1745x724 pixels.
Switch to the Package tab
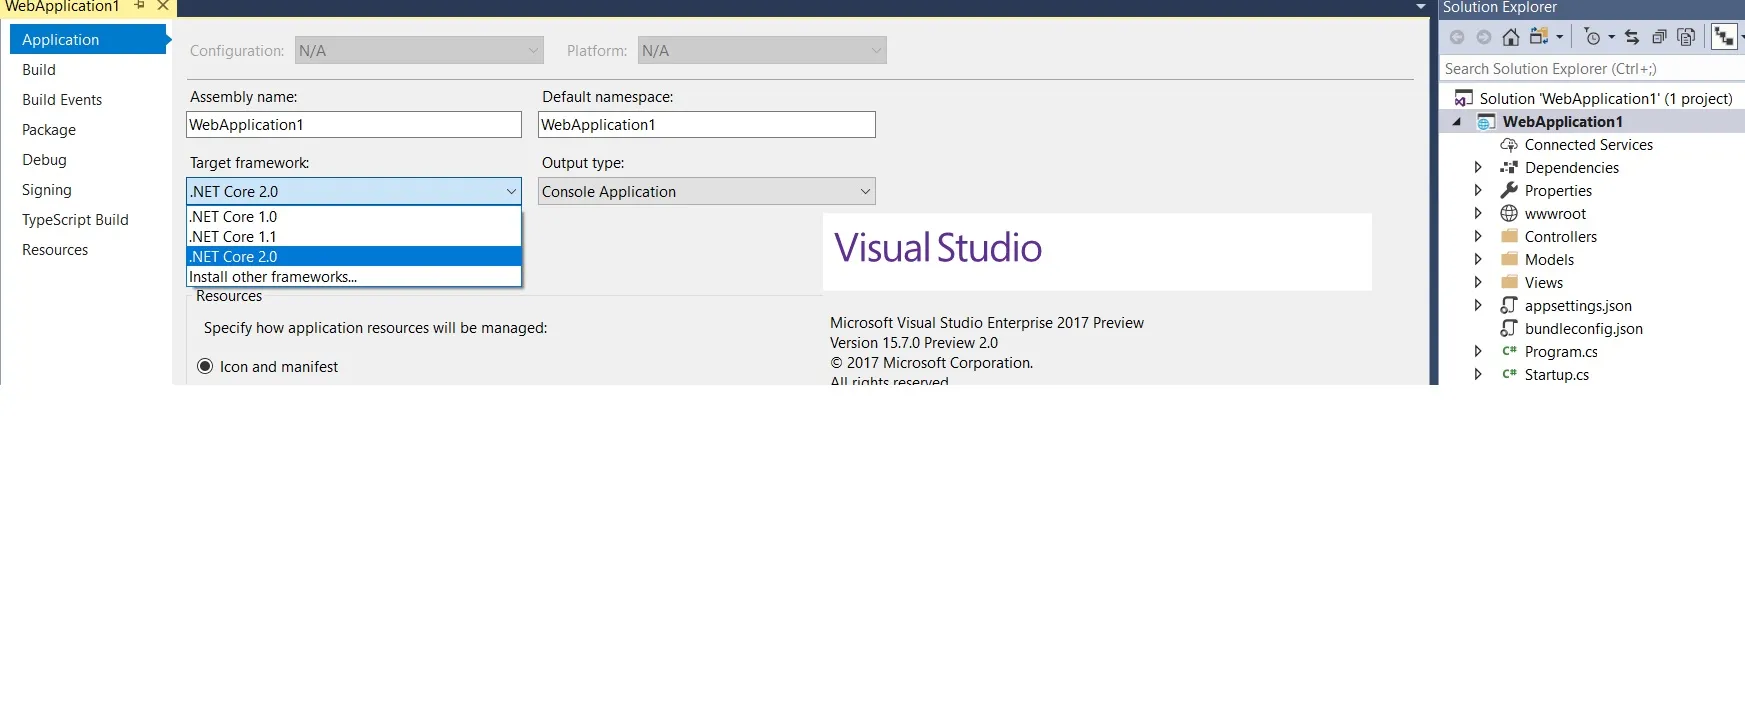(x=49, y=130)
